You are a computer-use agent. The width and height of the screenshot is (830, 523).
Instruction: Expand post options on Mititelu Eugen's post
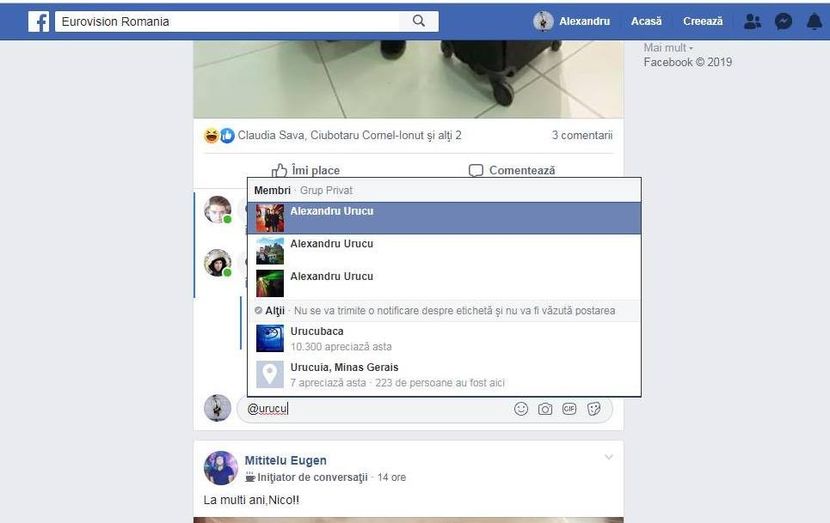[608, 458]
